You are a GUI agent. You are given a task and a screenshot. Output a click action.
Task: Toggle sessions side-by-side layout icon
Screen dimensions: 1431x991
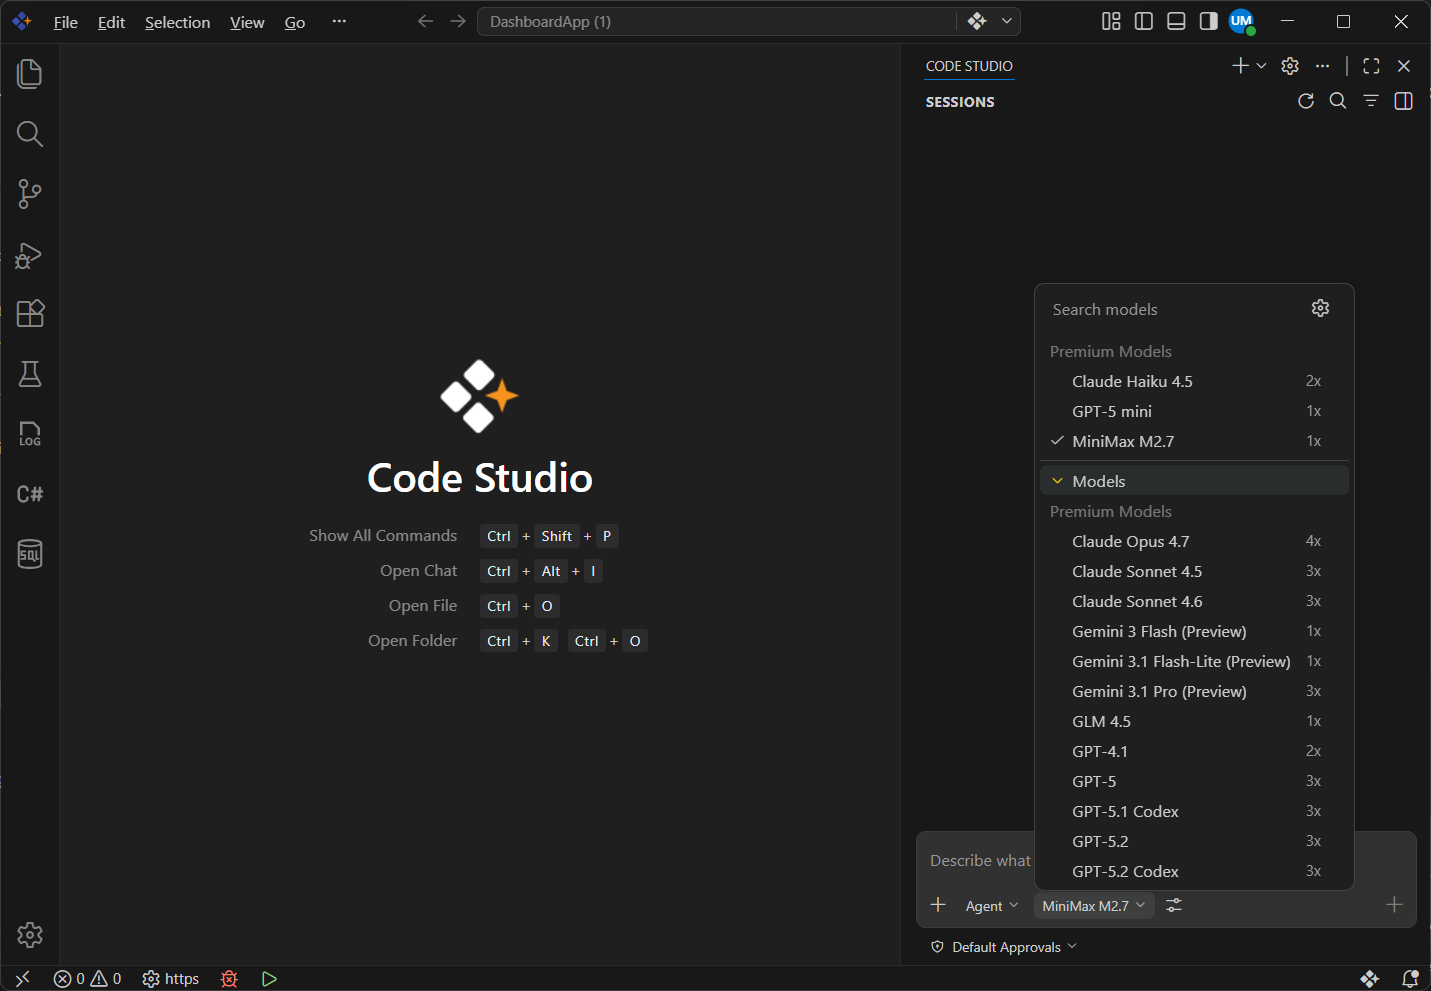click(x=1404, y=101)
